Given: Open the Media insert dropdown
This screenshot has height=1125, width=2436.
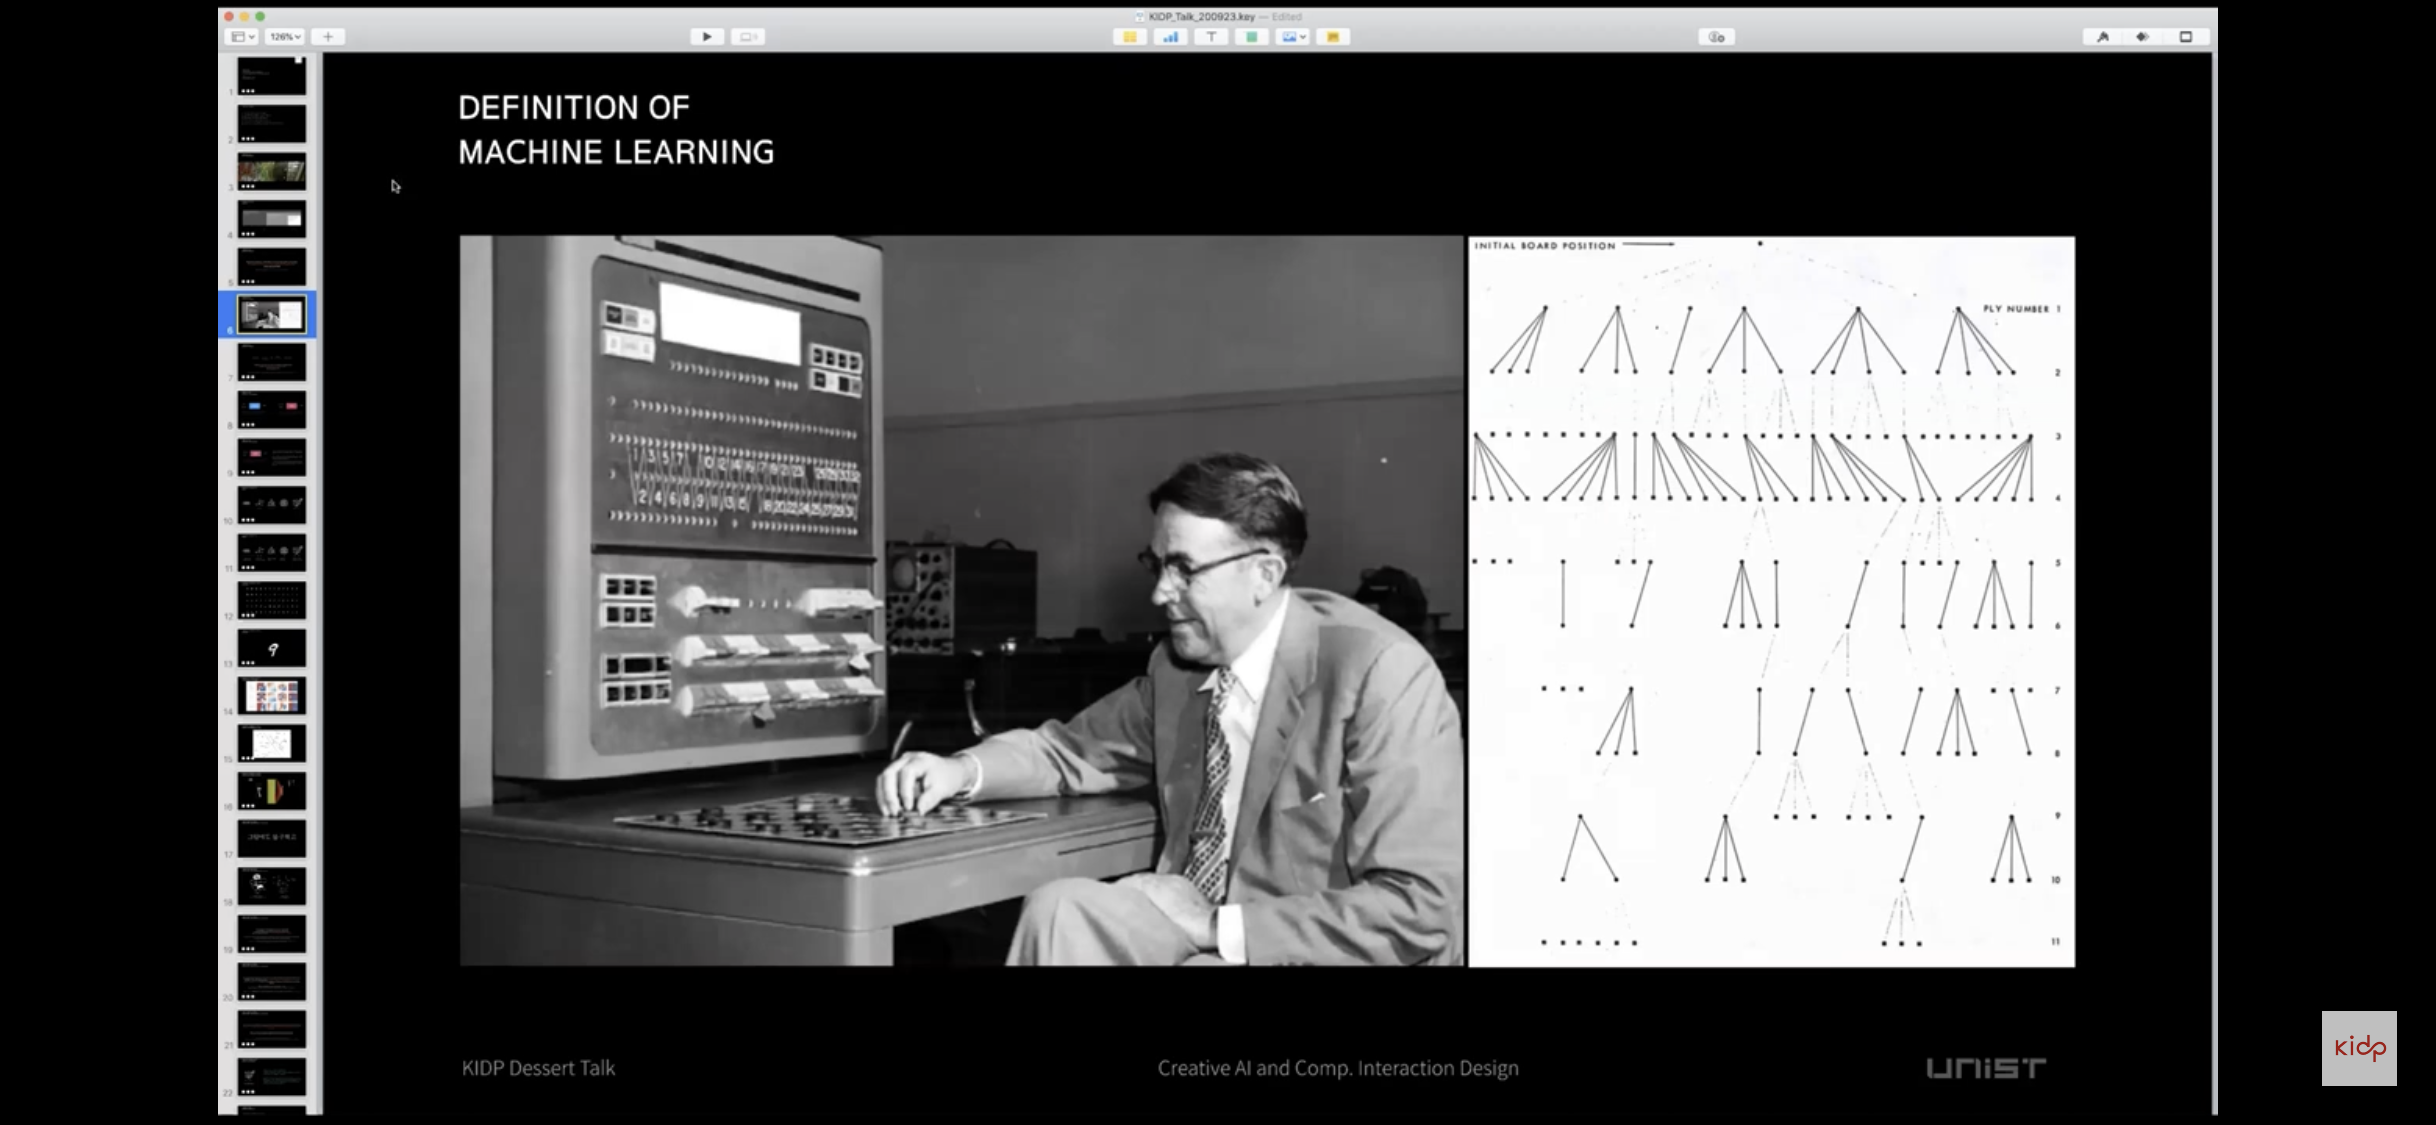Looking at the screenshot, I should pyautogui.click(x=1293, y=37).
